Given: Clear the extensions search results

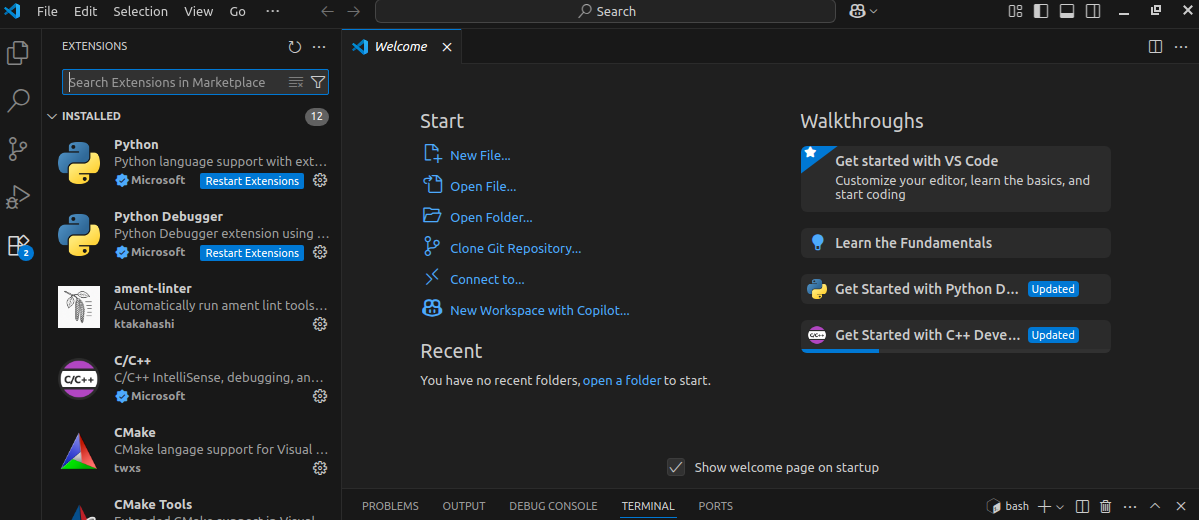Looking at the screenshot, I should tap(296, 82).
